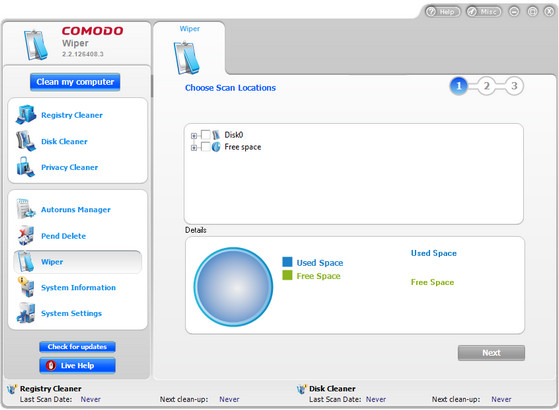This screenshot has width=559, height=410.
Task: Click the right-side 'Free Space' label
Action: point(432,282)
